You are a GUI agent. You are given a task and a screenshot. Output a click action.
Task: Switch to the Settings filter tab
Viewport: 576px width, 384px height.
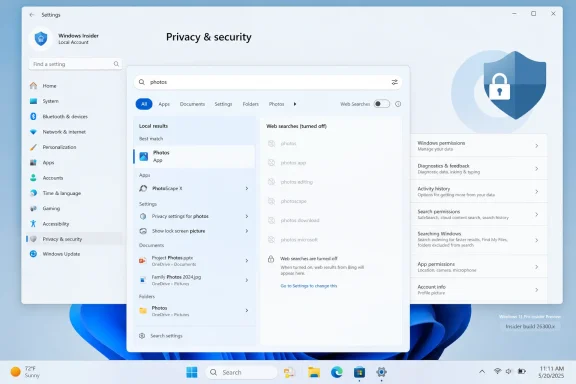point(223,104)
